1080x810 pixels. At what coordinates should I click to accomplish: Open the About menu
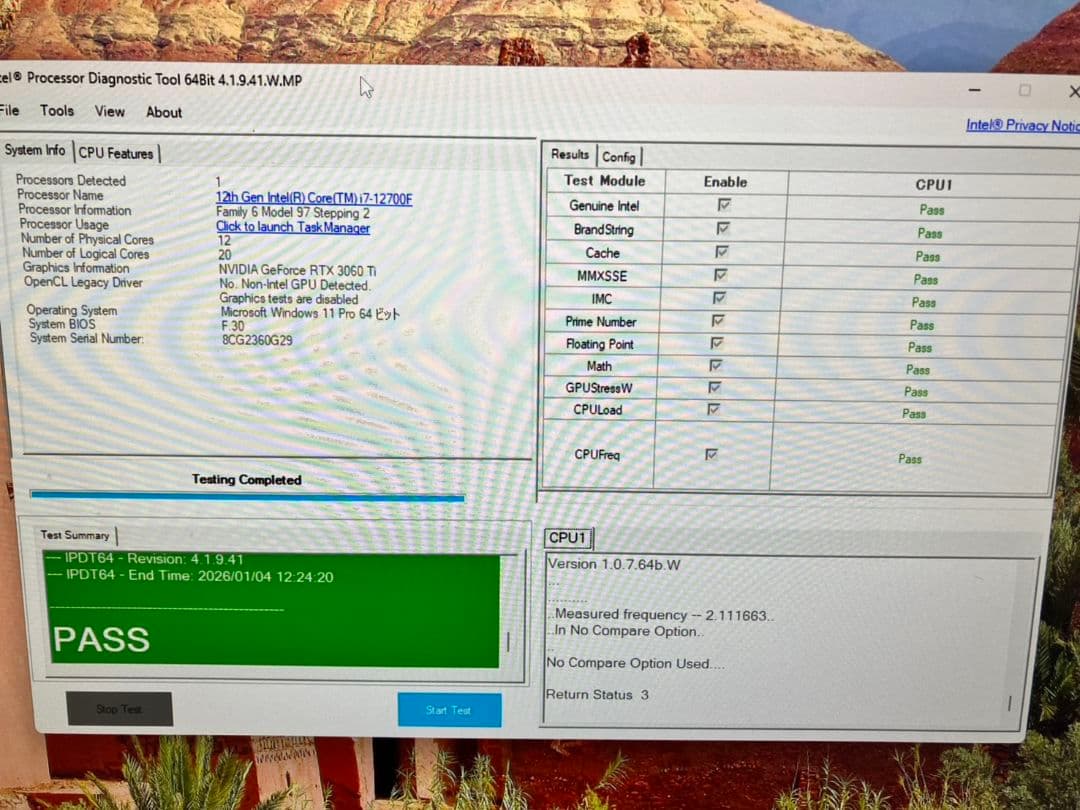pyautogui.click(x=163, y=112)
